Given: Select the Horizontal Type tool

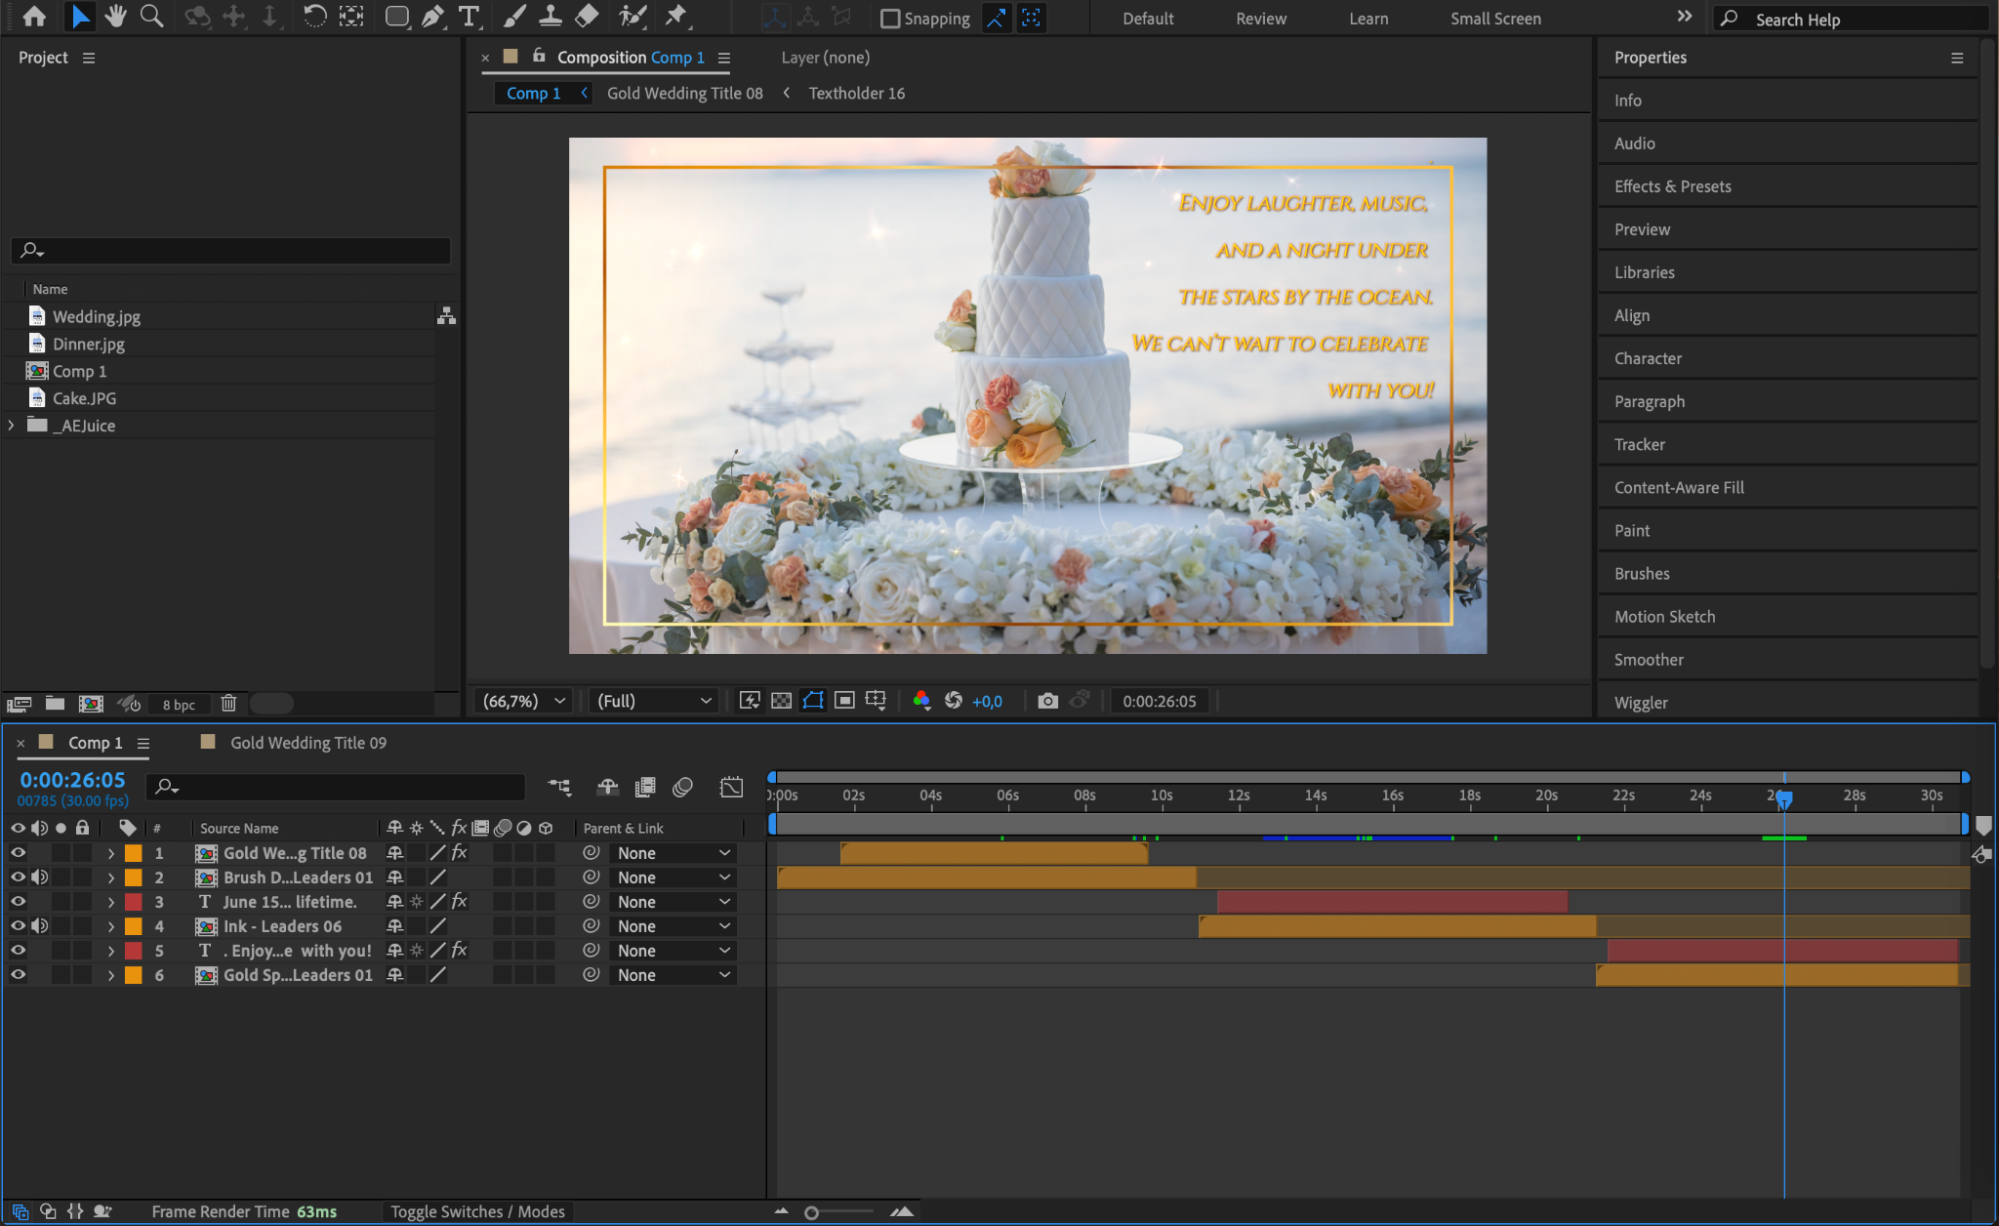Looking at the screenshot, I should pos(468,16).
